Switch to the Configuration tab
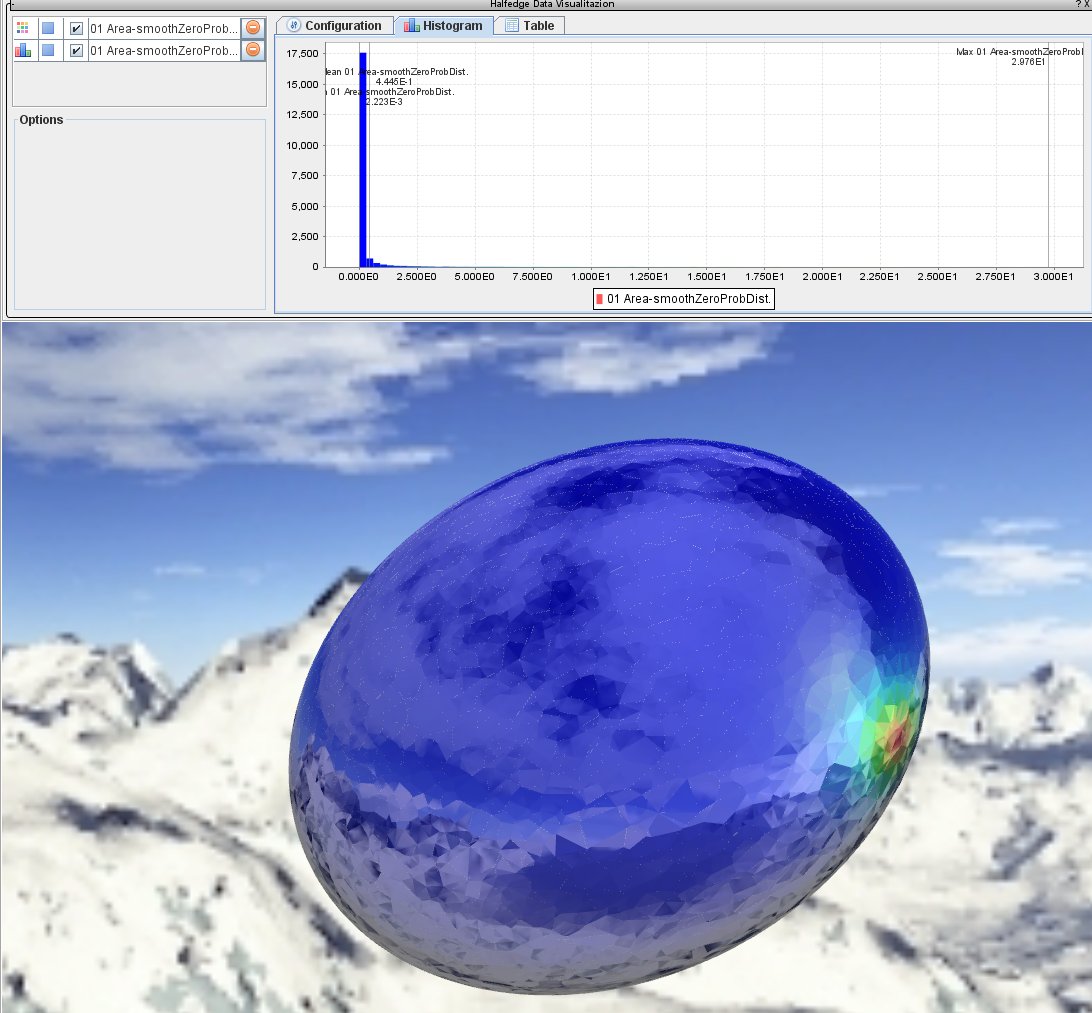 point(334,26)
